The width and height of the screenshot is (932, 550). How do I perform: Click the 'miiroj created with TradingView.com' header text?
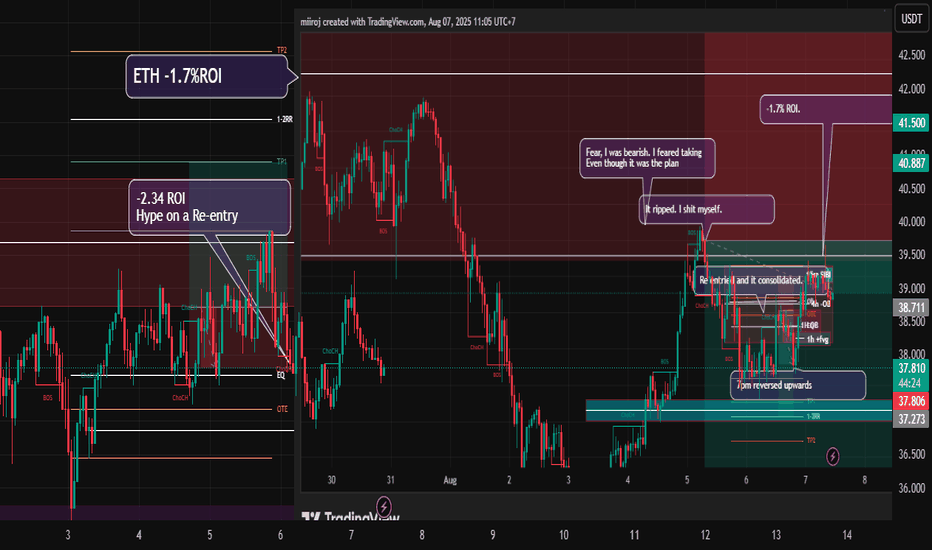pyautogui.click(x=408, y=22)
